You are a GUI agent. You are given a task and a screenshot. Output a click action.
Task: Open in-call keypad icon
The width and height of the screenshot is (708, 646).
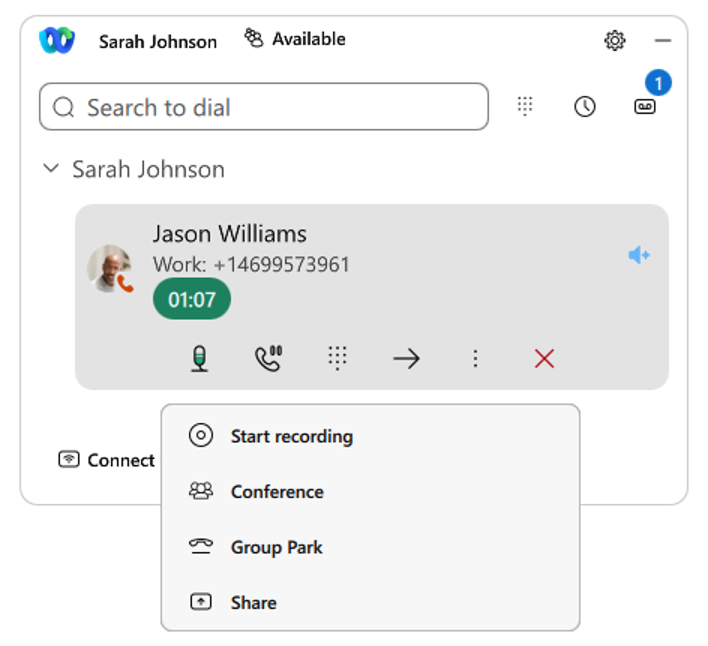click(x=337, y=359)
